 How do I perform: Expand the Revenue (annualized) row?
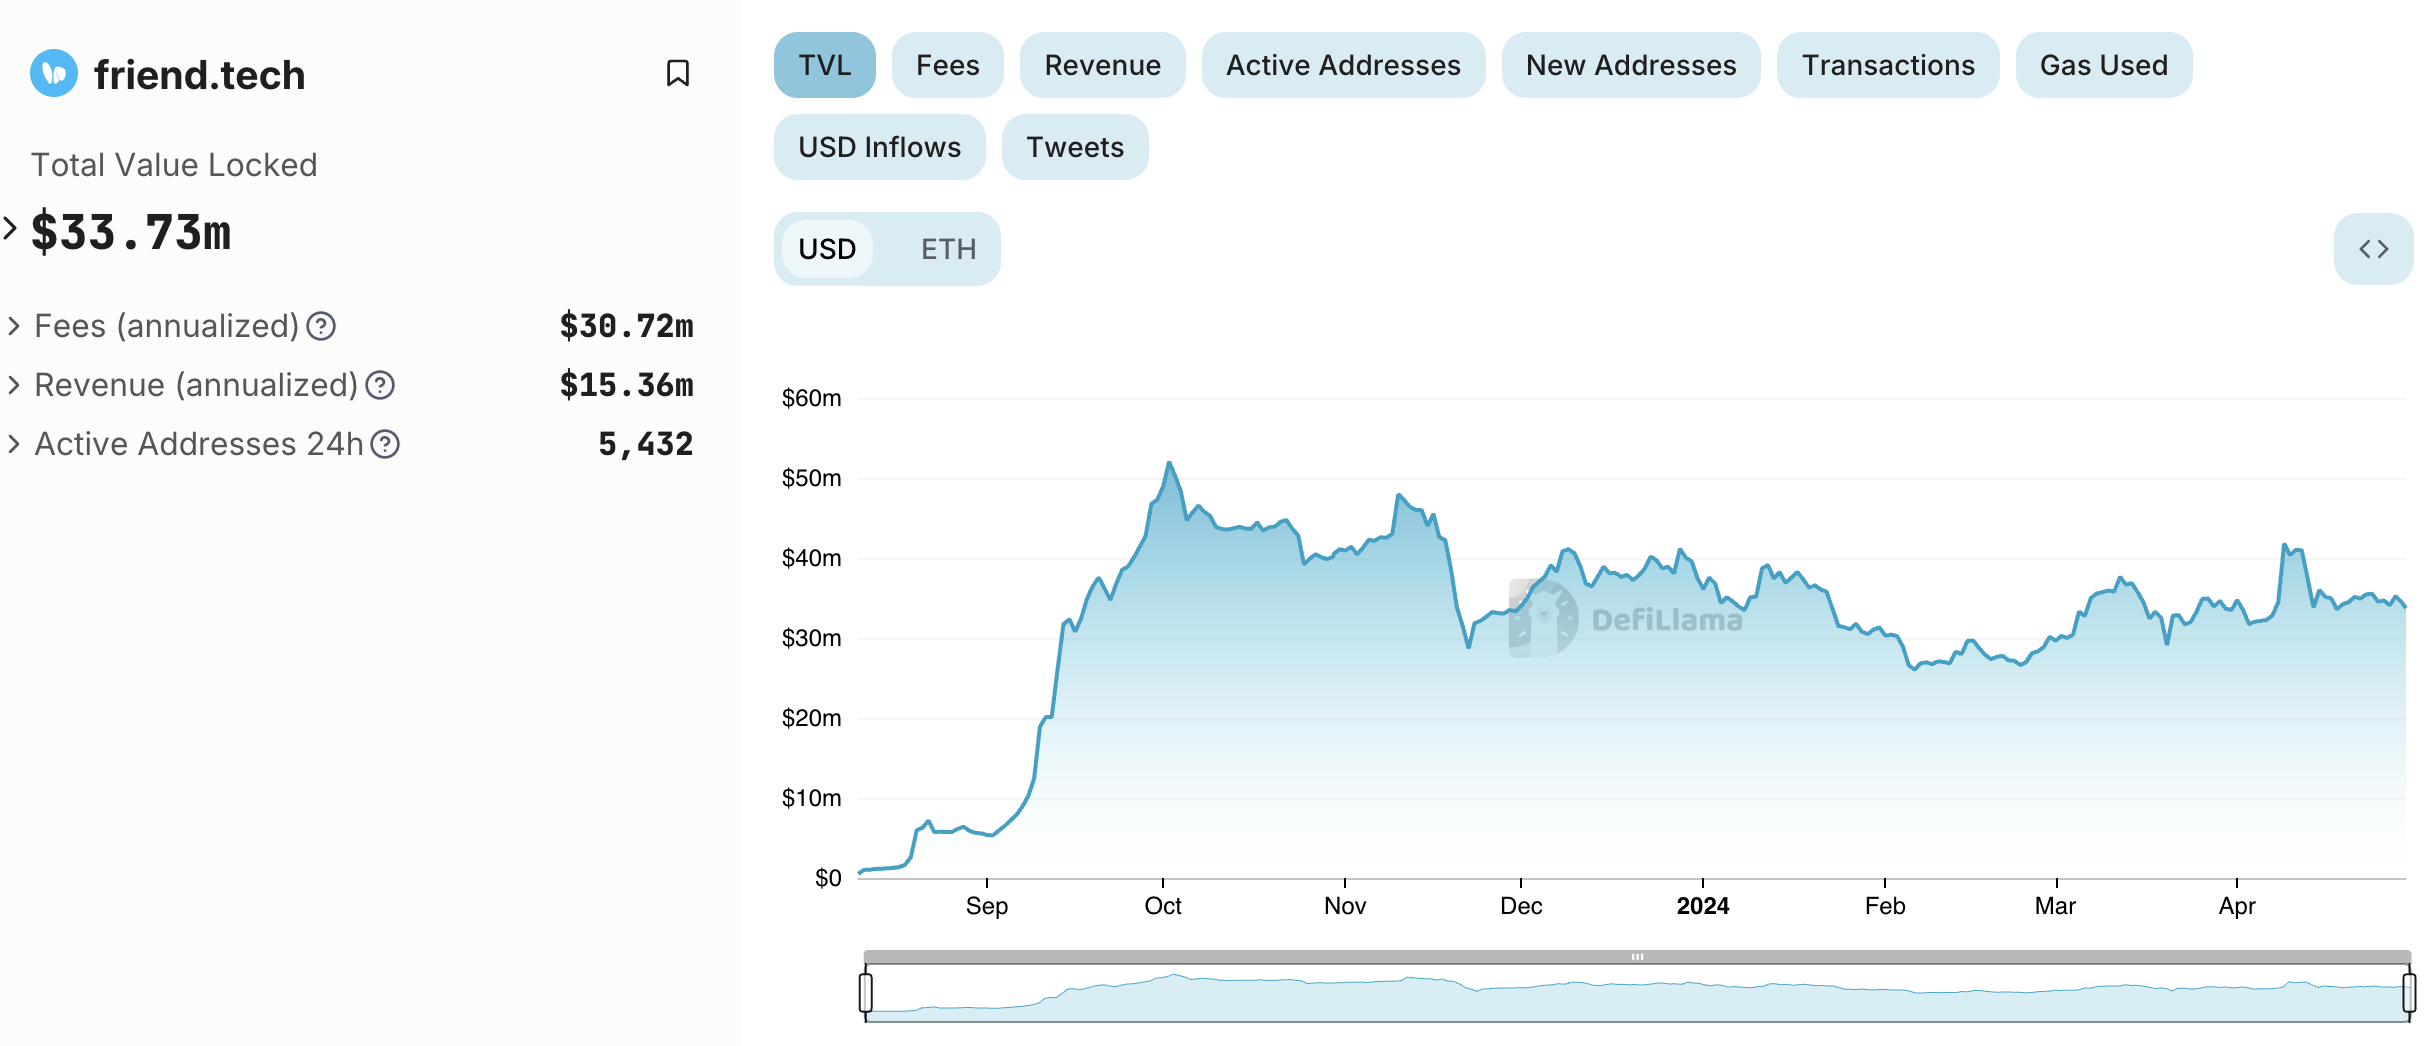tap(14, 385)
